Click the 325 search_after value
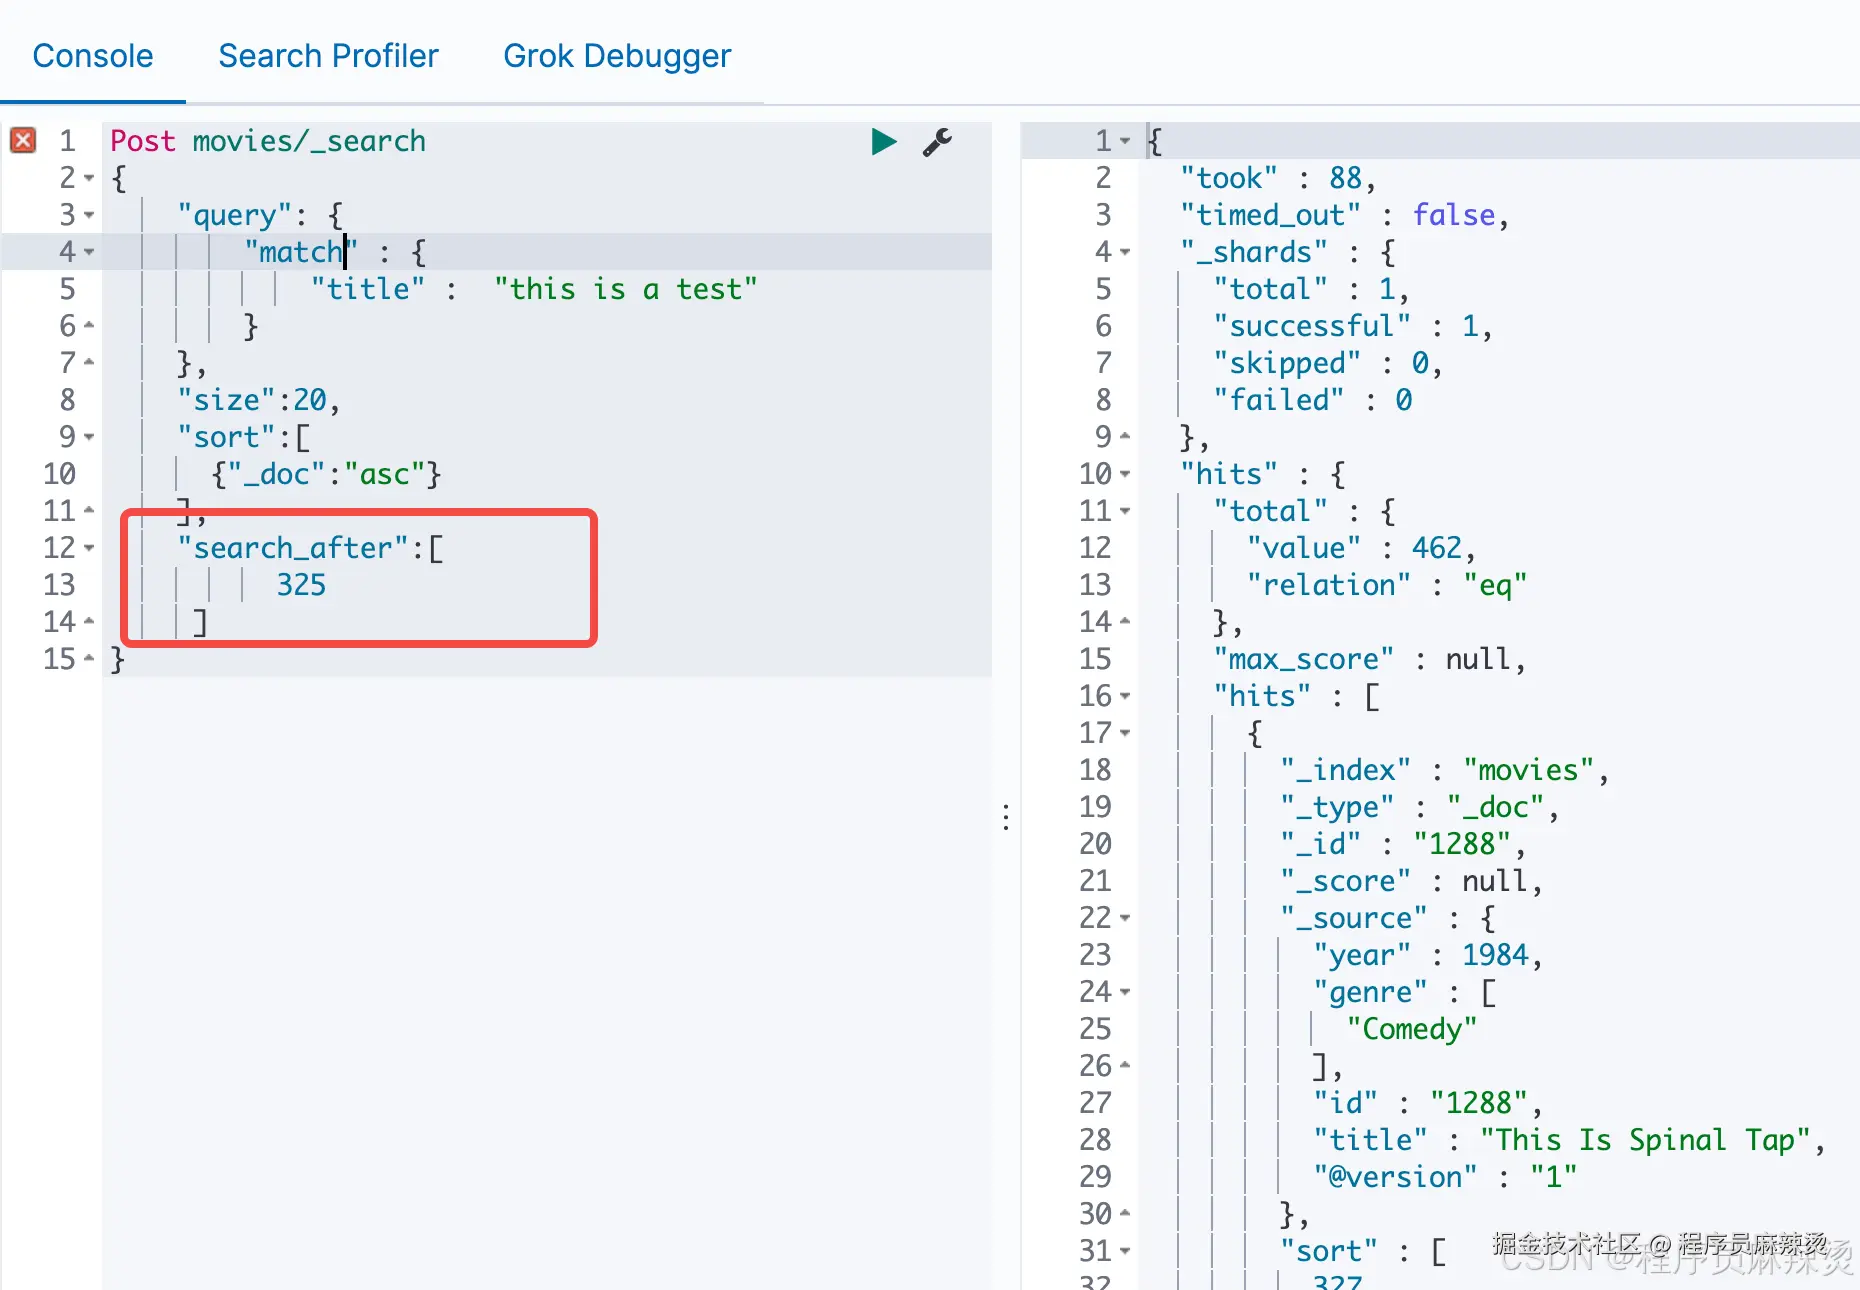The height and width of the screenshot is (1290, 1860). coord(301,585)
